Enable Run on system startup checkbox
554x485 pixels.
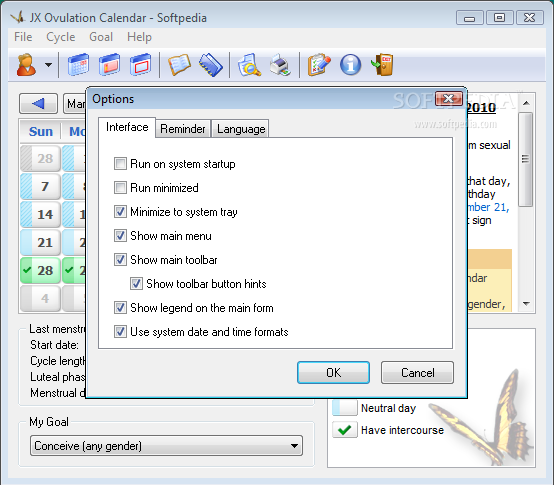120,164
